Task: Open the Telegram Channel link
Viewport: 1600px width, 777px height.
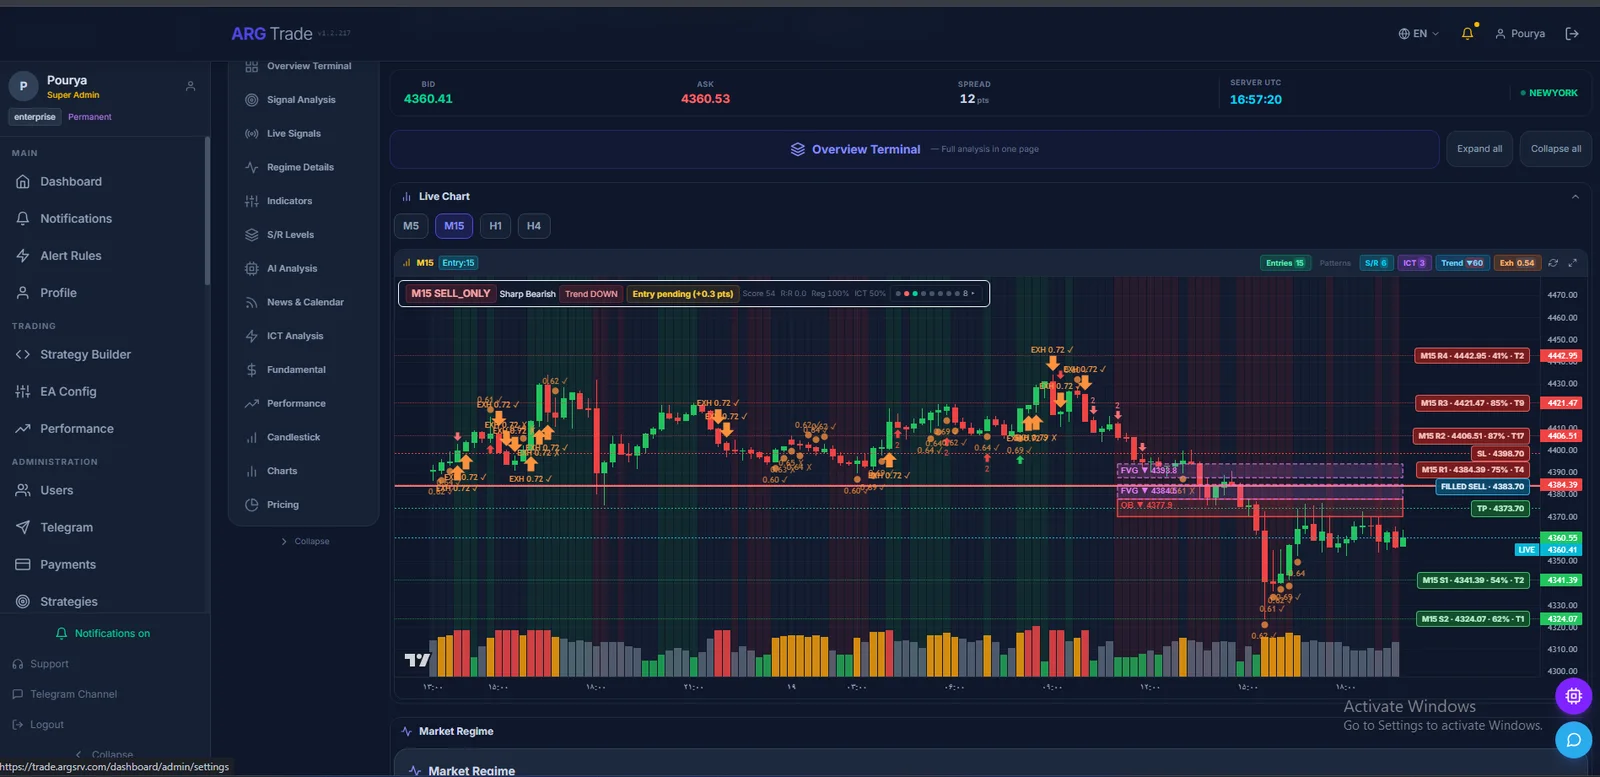Action: [64, 694]
